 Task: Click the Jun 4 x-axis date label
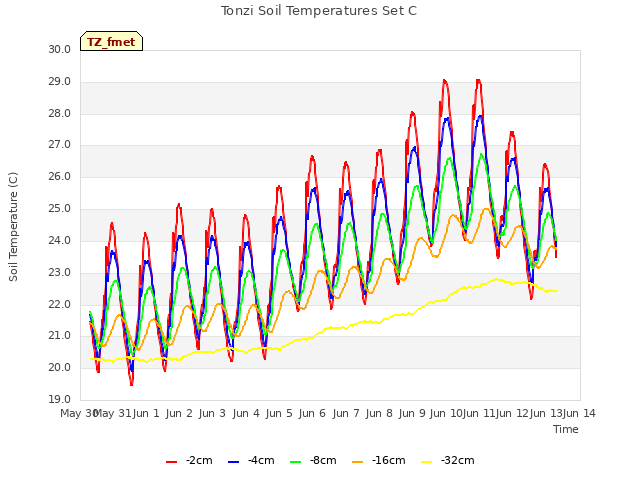click(246, 413)
